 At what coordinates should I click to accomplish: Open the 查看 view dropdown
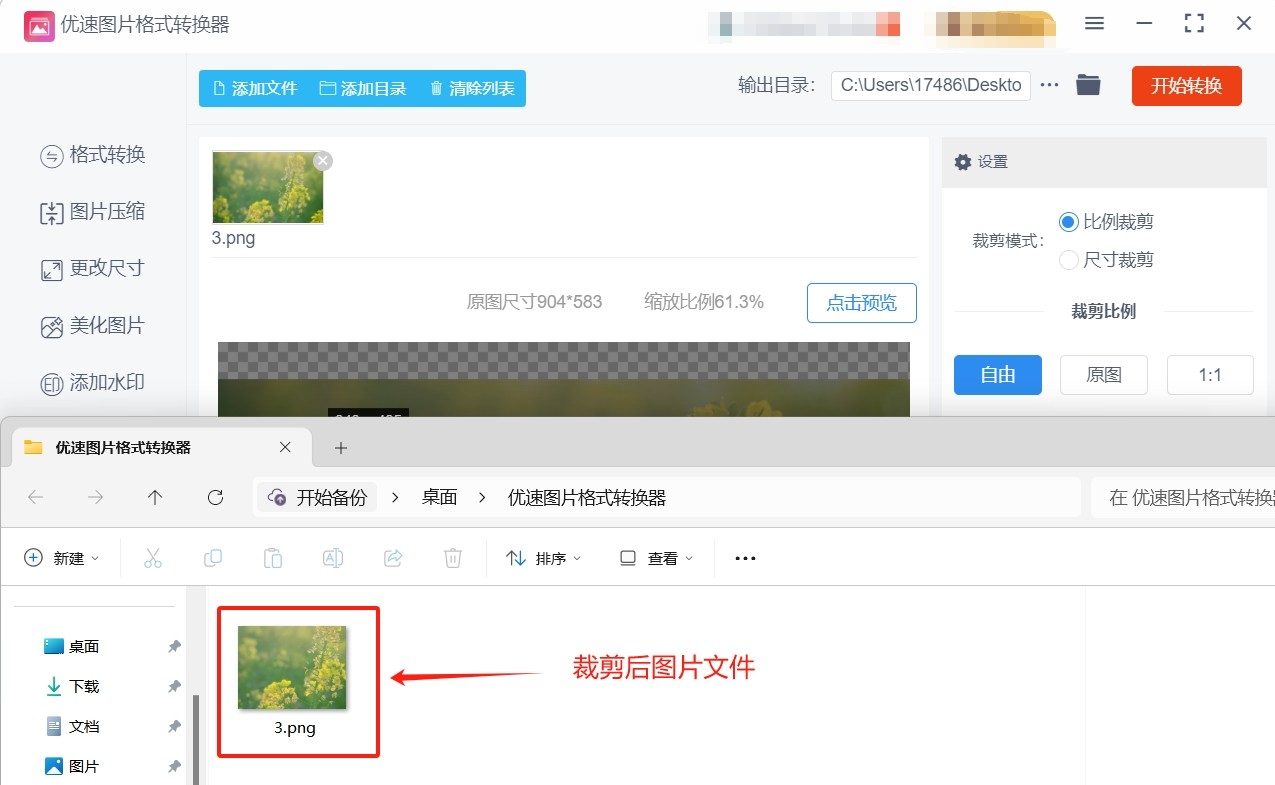656,558
